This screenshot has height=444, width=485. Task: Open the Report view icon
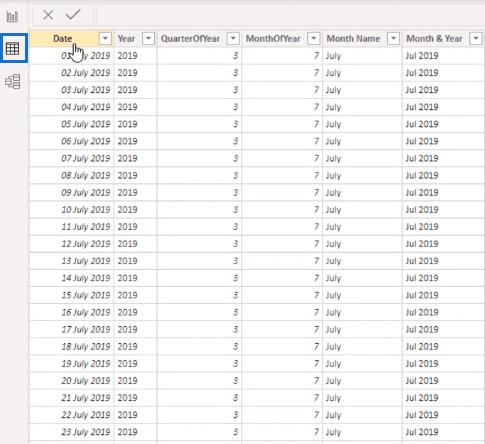click(x=12, y=16)
